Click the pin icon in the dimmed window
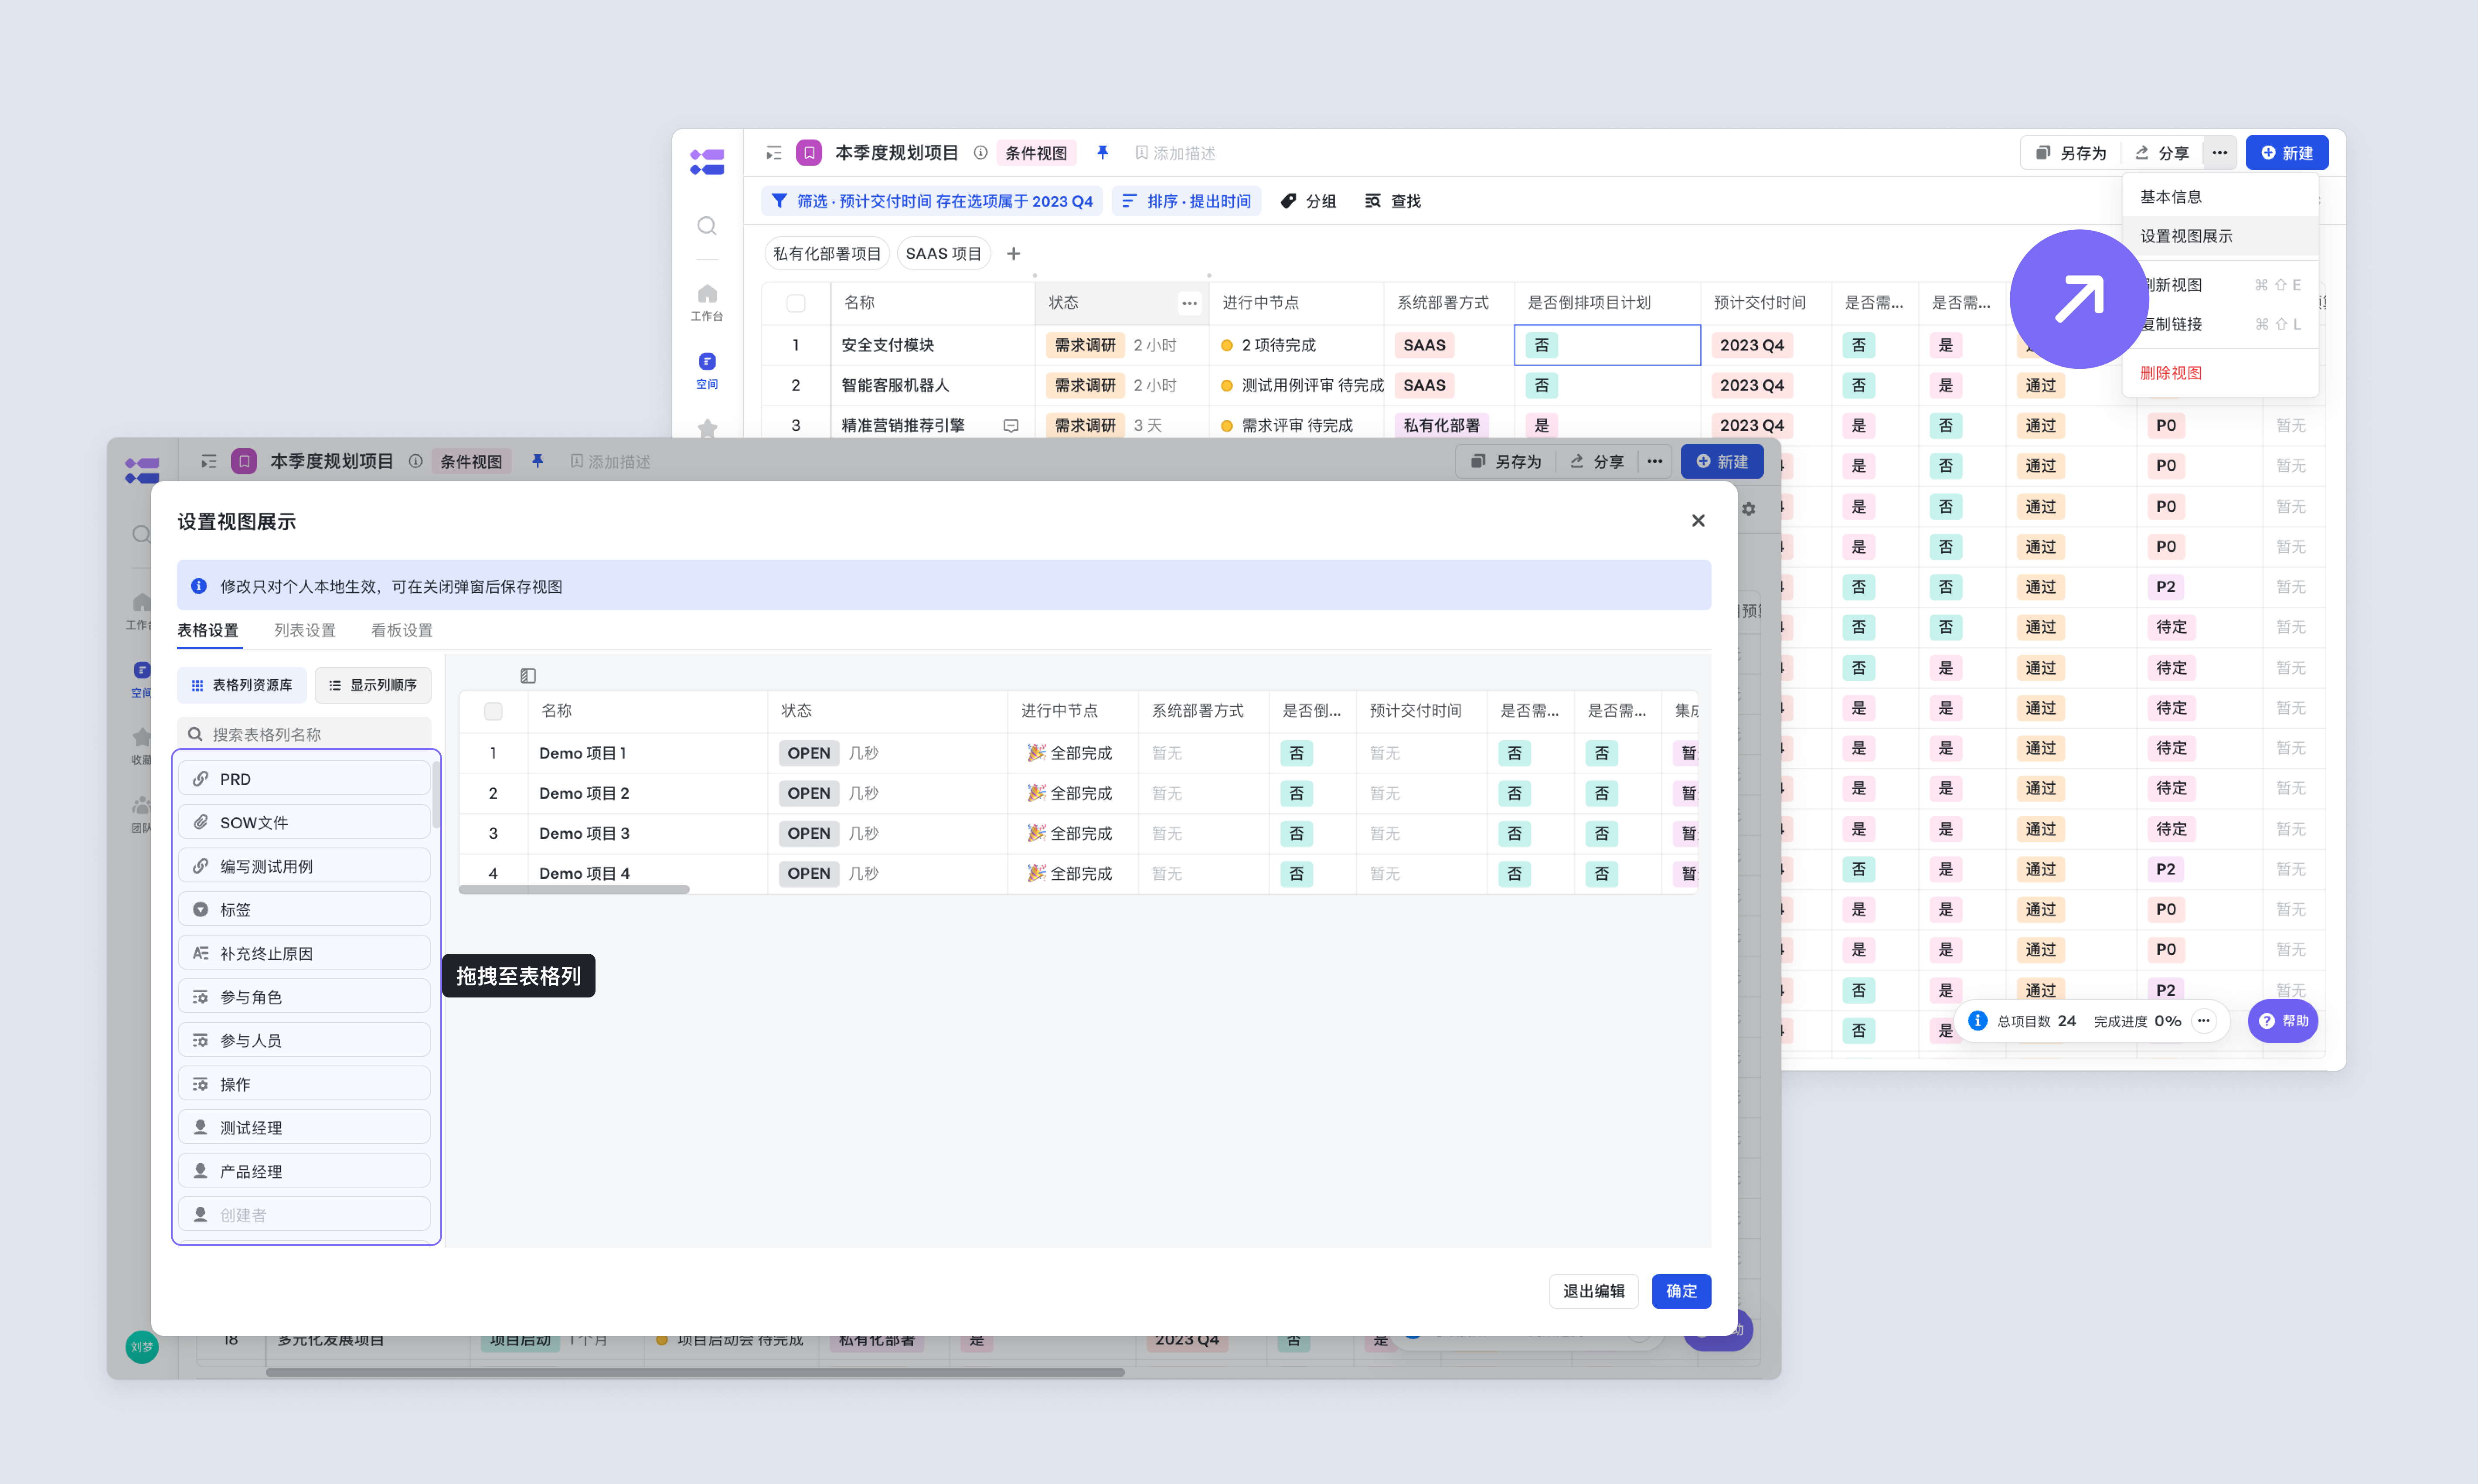 pos(537,461)
